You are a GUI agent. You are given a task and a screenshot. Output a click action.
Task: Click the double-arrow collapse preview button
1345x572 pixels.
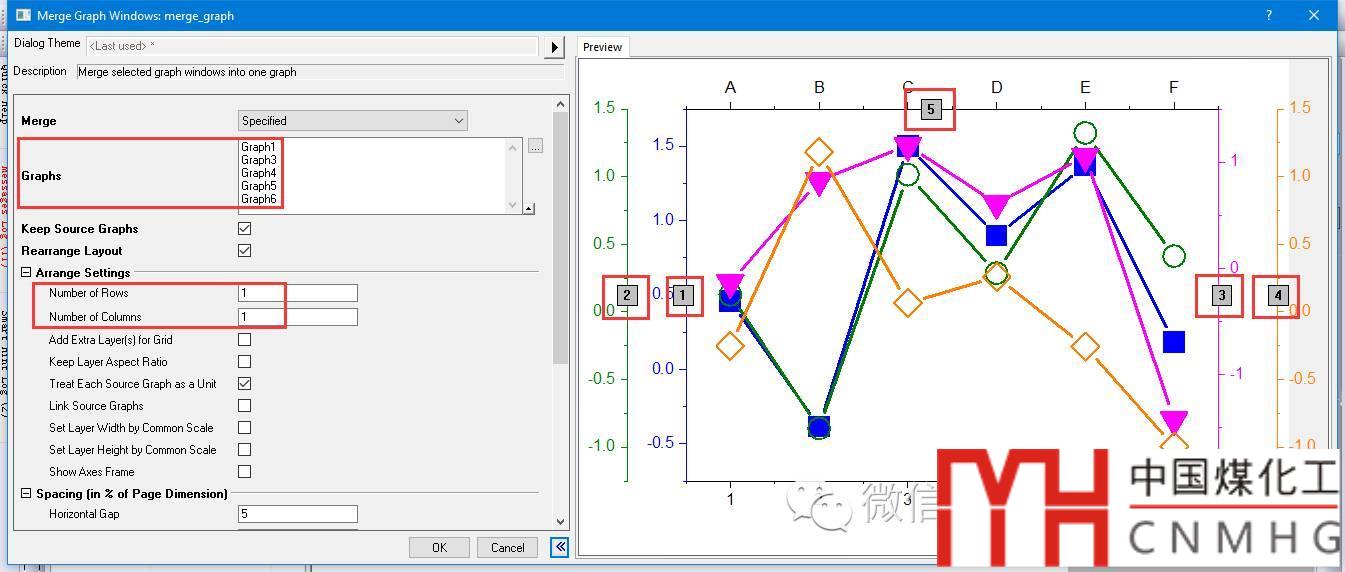coord(559,547)
